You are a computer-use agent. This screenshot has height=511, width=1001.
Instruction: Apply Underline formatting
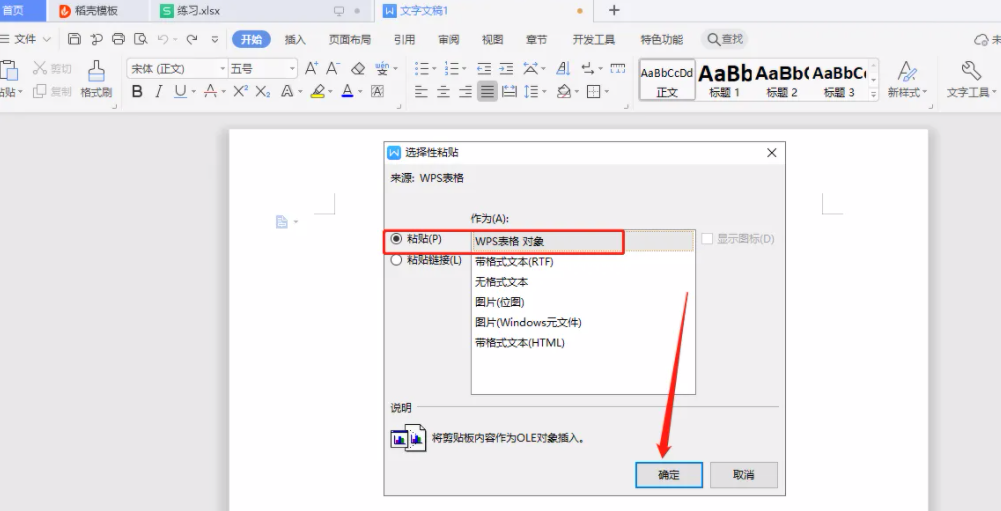[x=180, y=92]
